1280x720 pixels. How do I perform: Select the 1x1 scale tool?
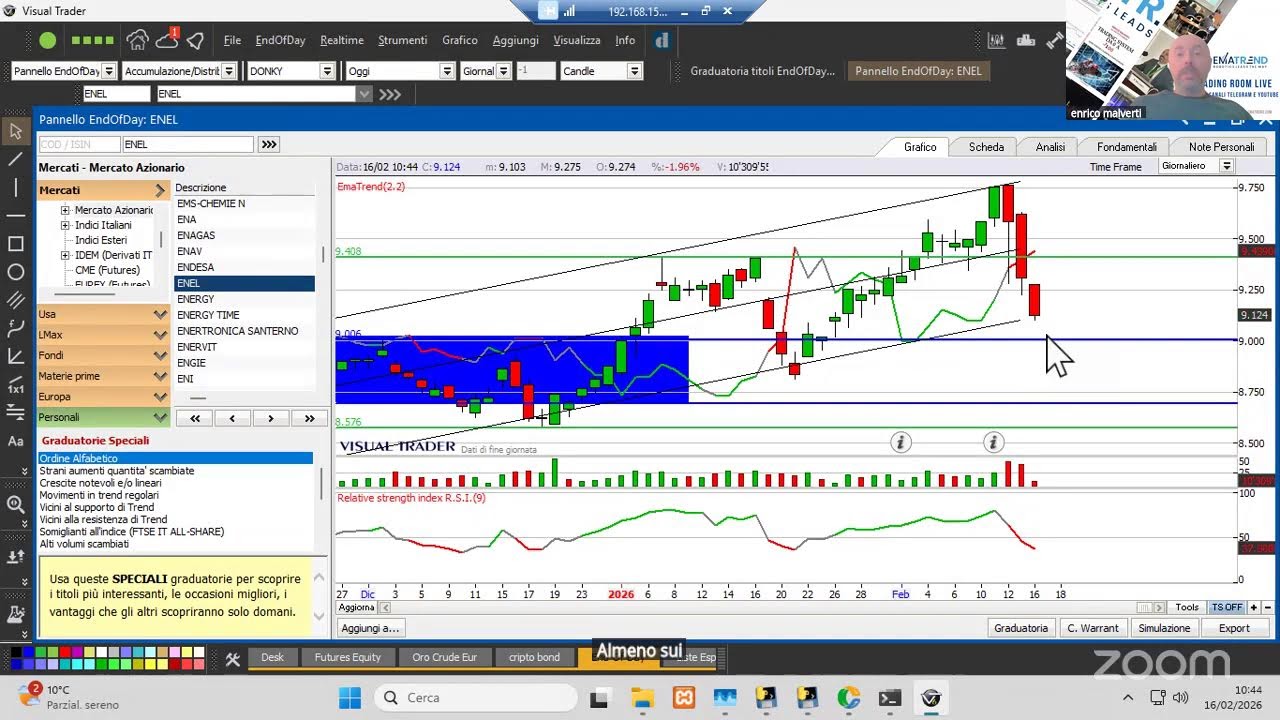click(x=15, y=388)
